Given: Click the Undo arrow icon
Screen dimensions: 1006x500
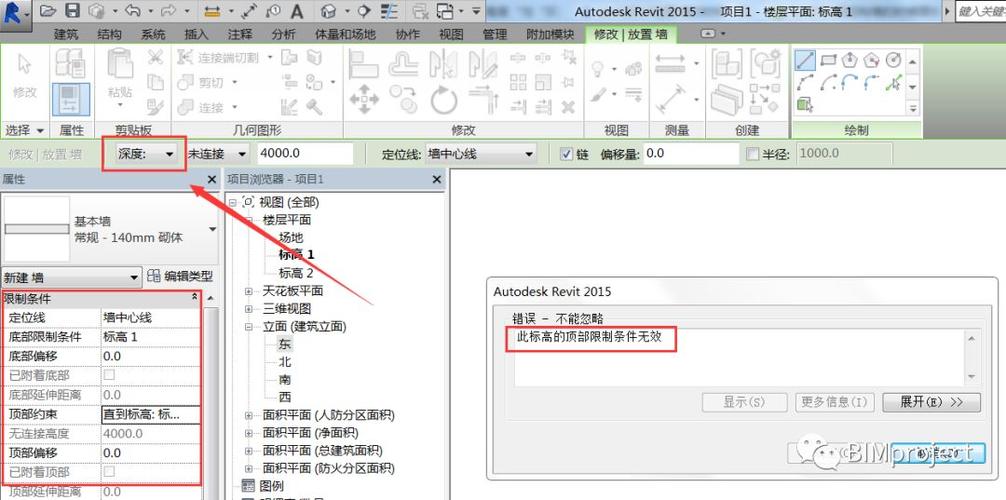Looking at the screenshot, I should pyautogui.click(x=133, y=11).
